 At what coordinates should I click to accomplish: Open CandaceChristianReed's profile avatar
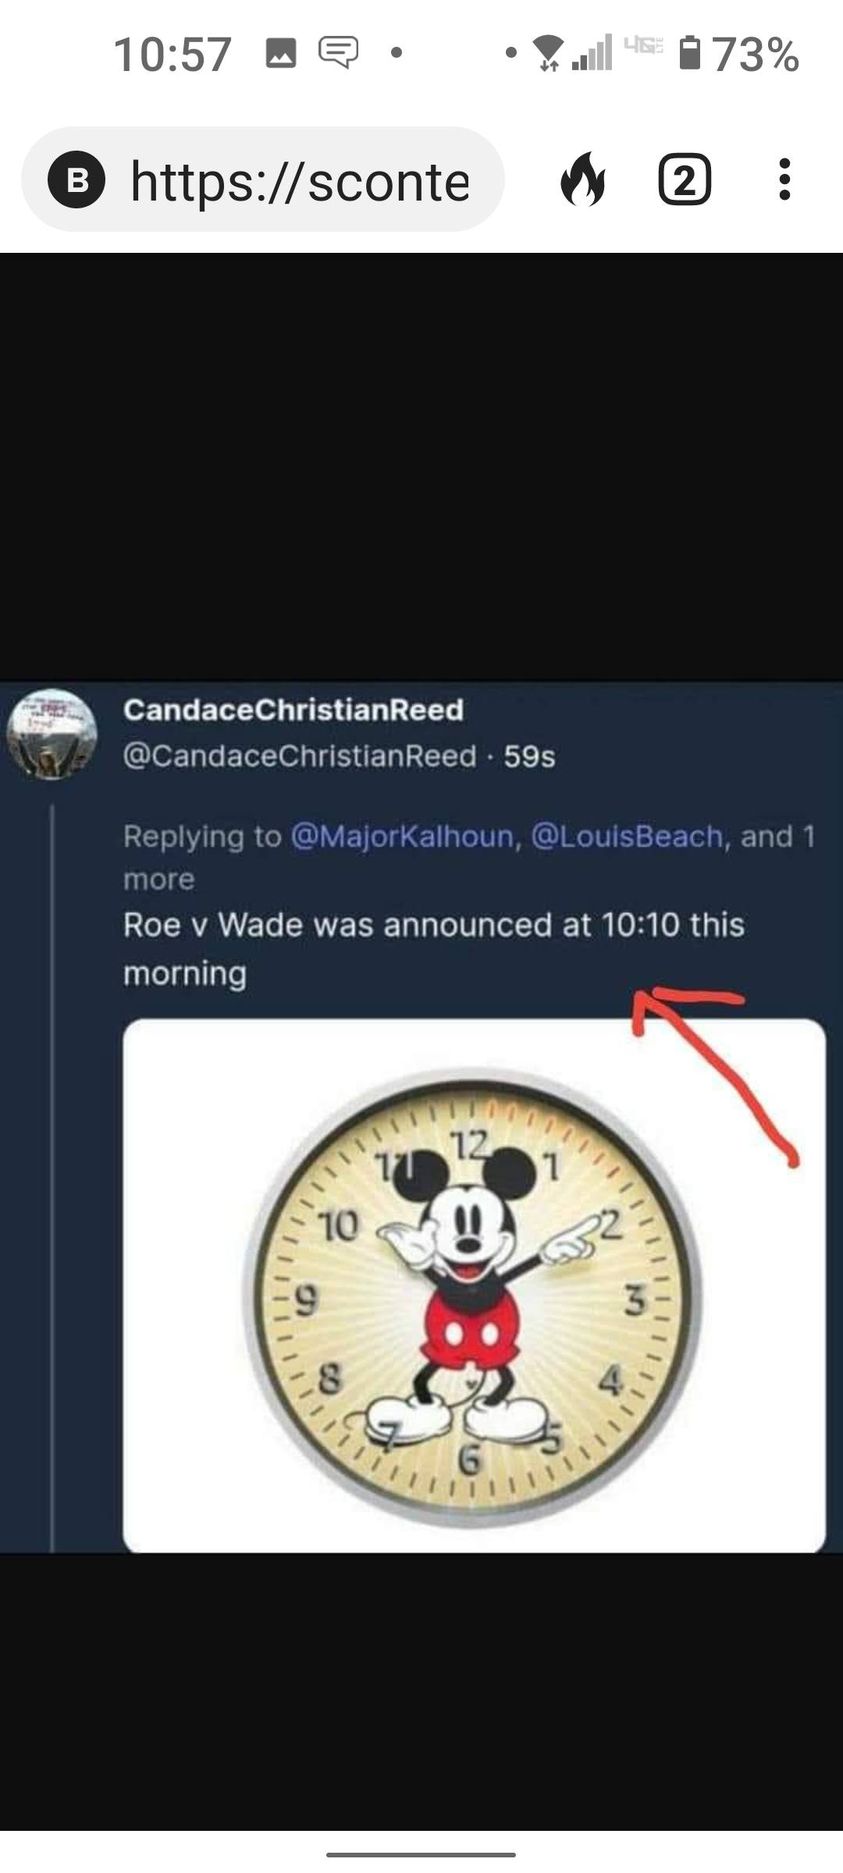click(52, 735)
